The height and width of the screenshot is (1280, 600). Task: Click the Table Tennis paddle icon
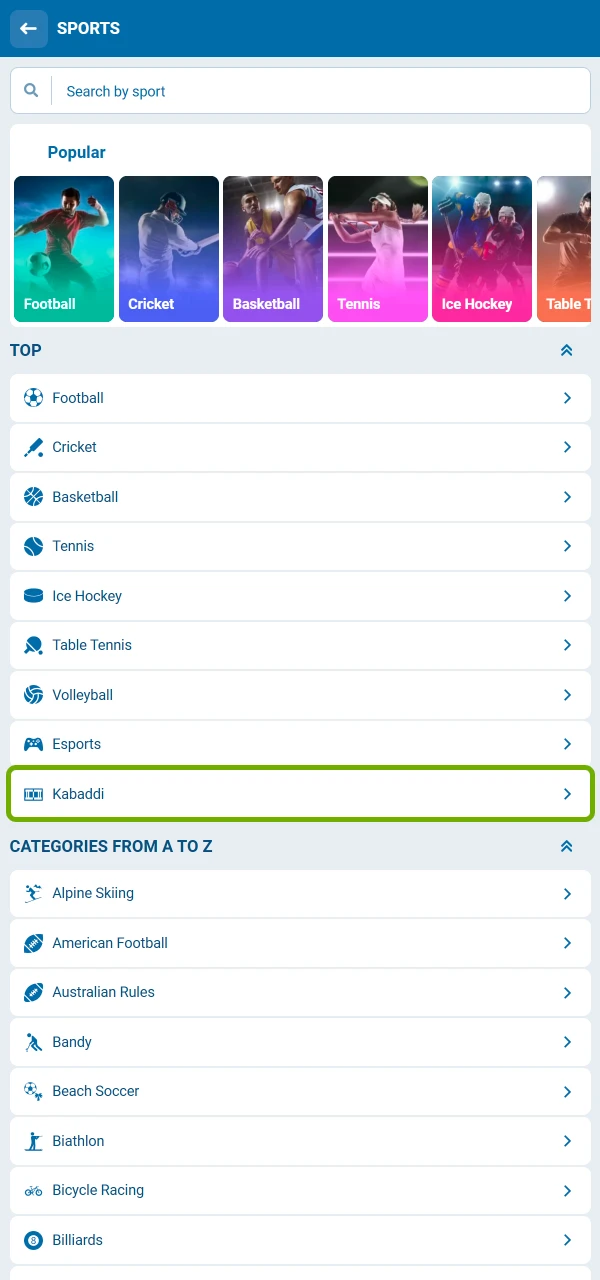[x=34, y=645]
